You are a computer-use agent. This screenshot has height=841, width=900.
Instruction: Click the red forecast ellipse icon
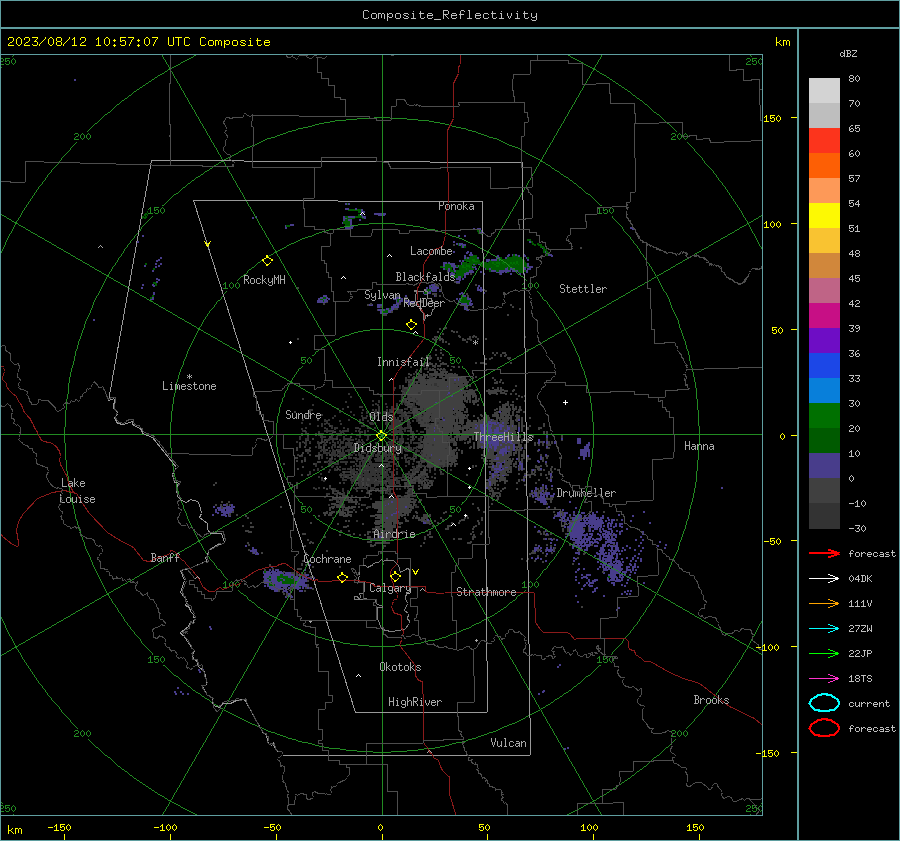coord(824,728)
